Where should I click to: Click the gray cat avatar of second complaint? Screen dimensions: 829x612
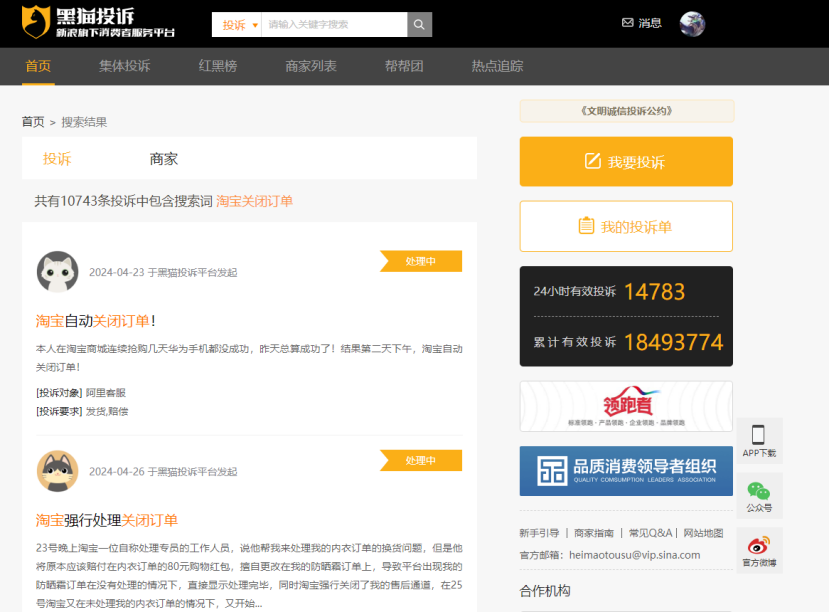58,471
